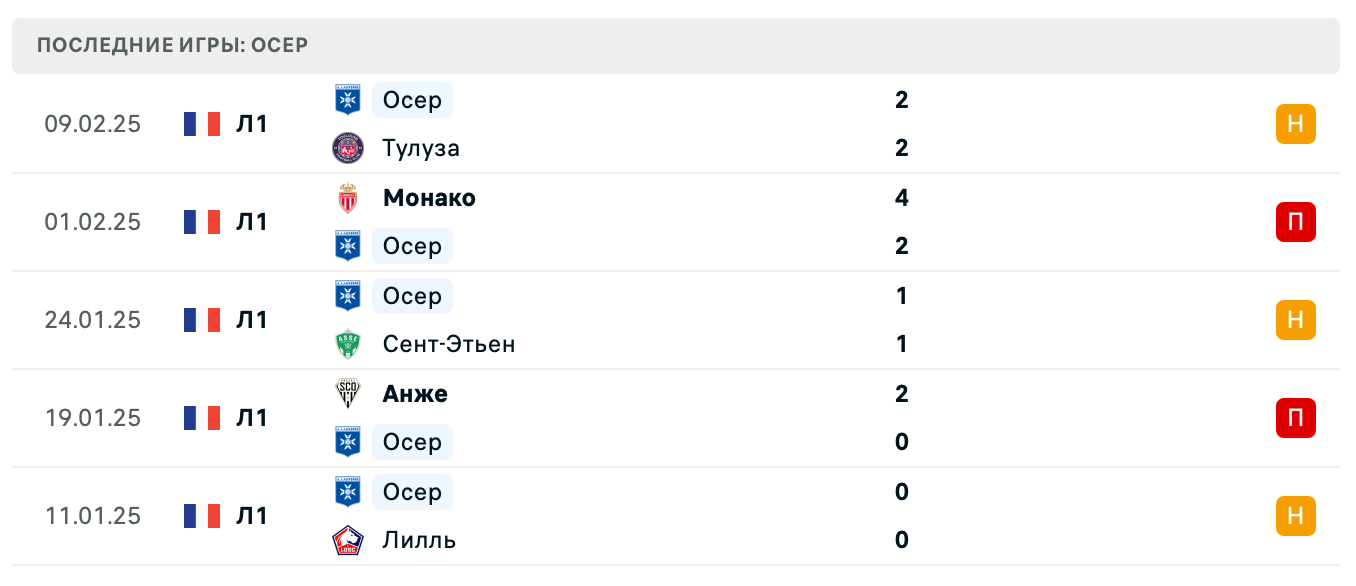Click the score 4 in the Монако match

point(902,197)
